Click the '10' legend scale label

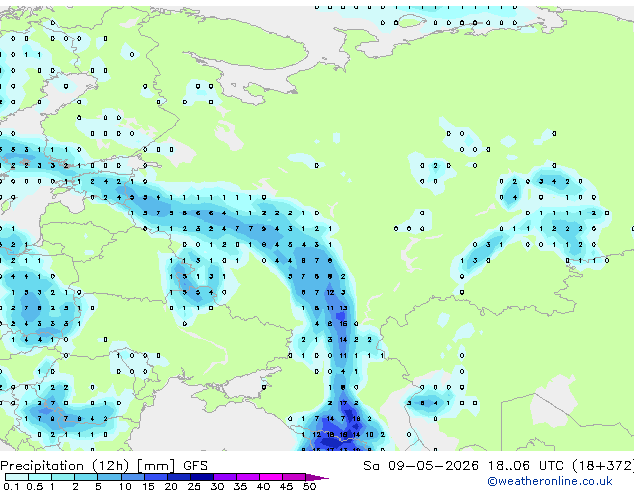[x=125, y=486]
